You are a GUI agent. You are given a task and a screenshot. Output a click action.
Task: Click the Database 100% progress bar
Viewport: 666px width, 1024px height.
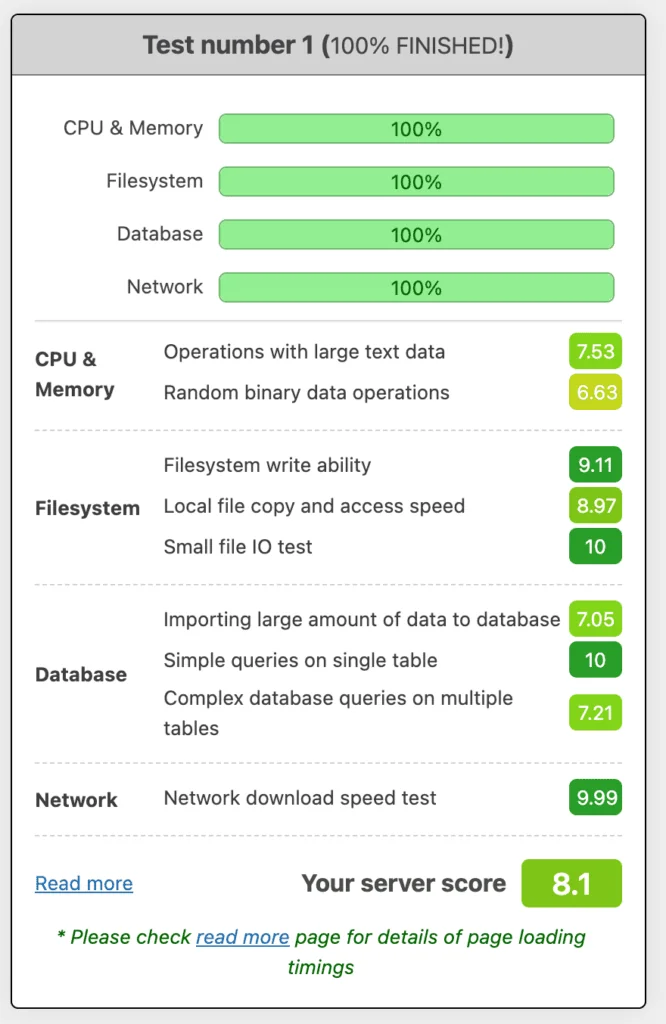click(416, 234)
